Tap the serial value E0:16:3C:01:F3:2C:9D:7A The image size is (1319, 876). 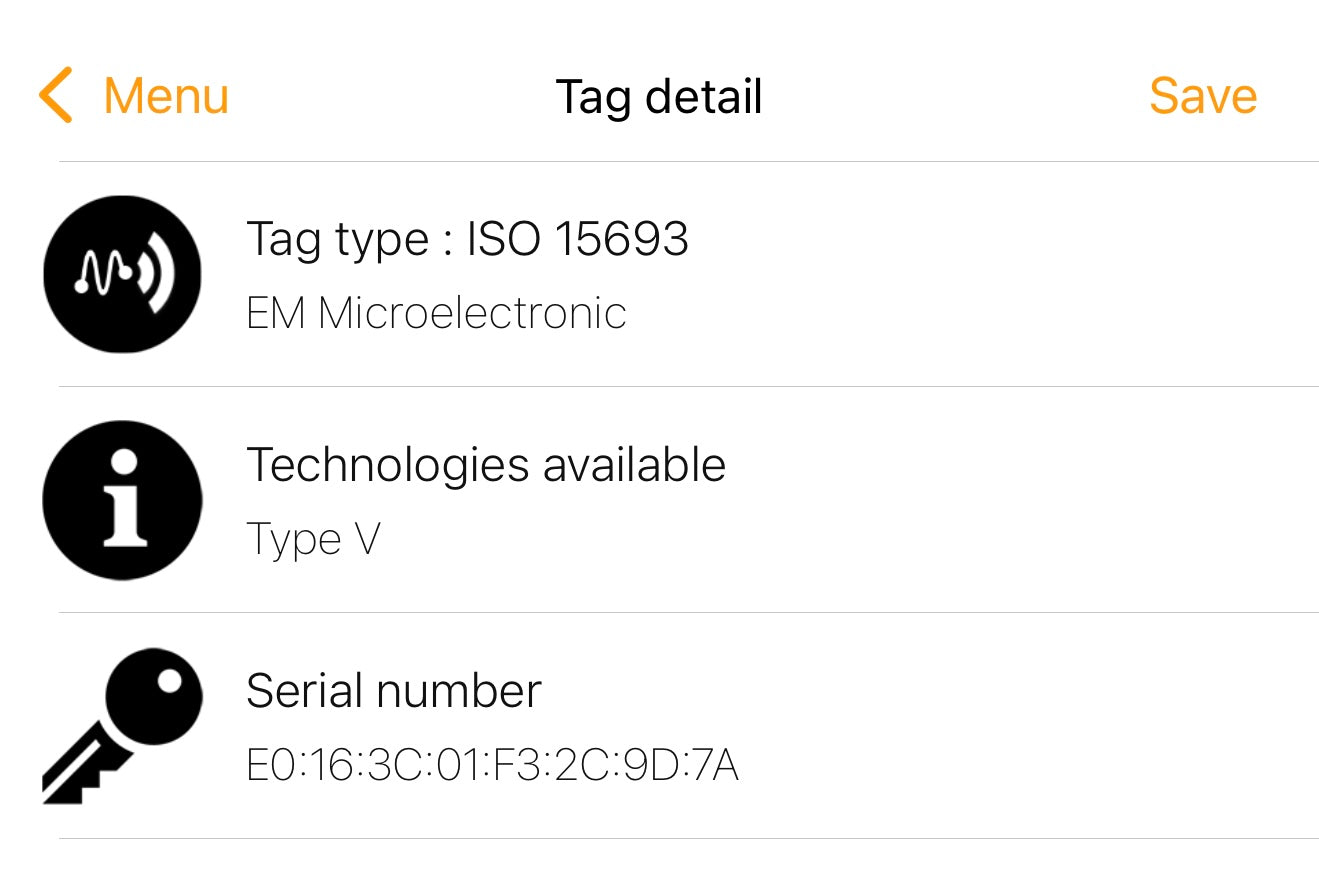click(x=492, y=766)
